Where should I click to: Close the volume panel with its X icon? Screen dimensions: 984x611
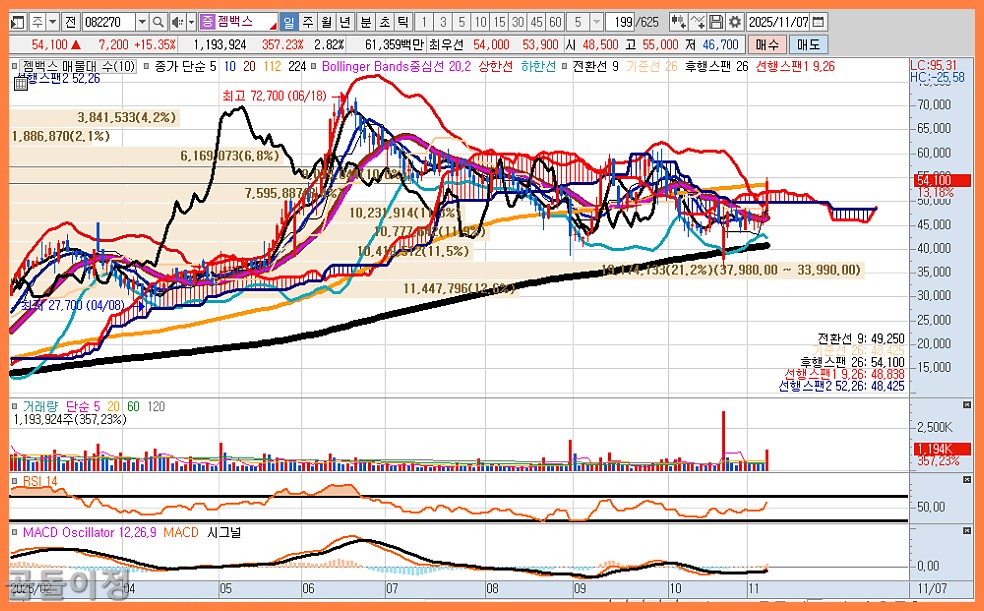click(x=966, y=405)
